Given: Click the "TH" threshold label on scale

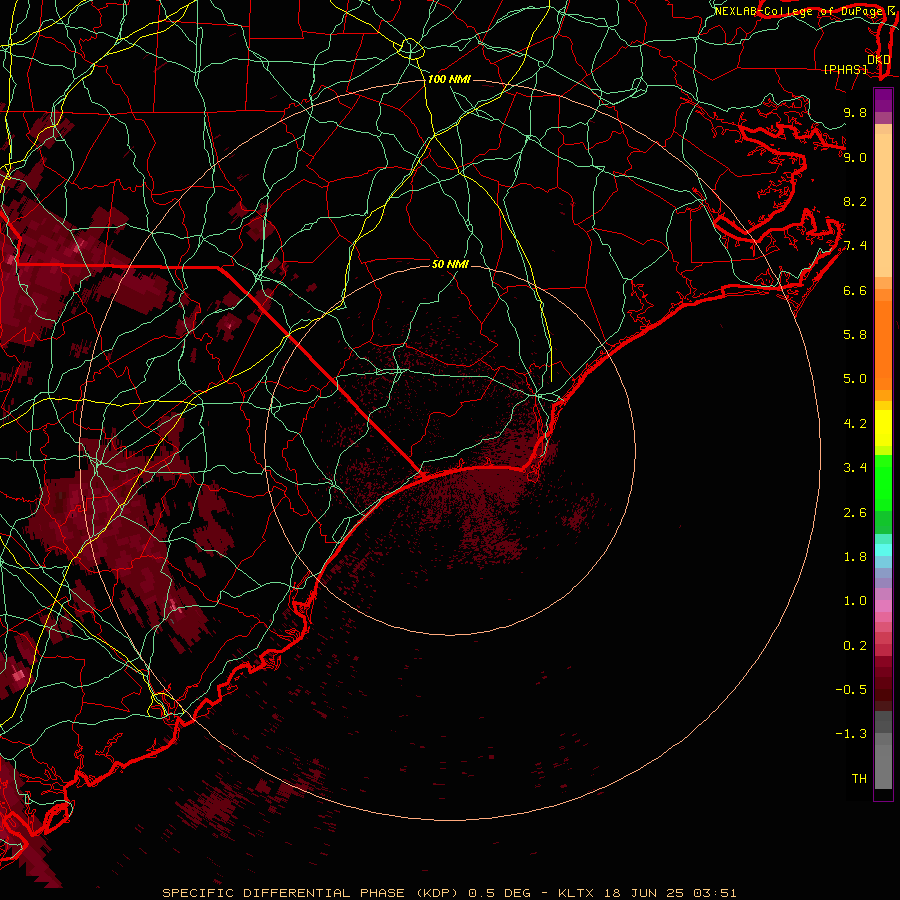Looking at the screenshot, I should 859,779.
